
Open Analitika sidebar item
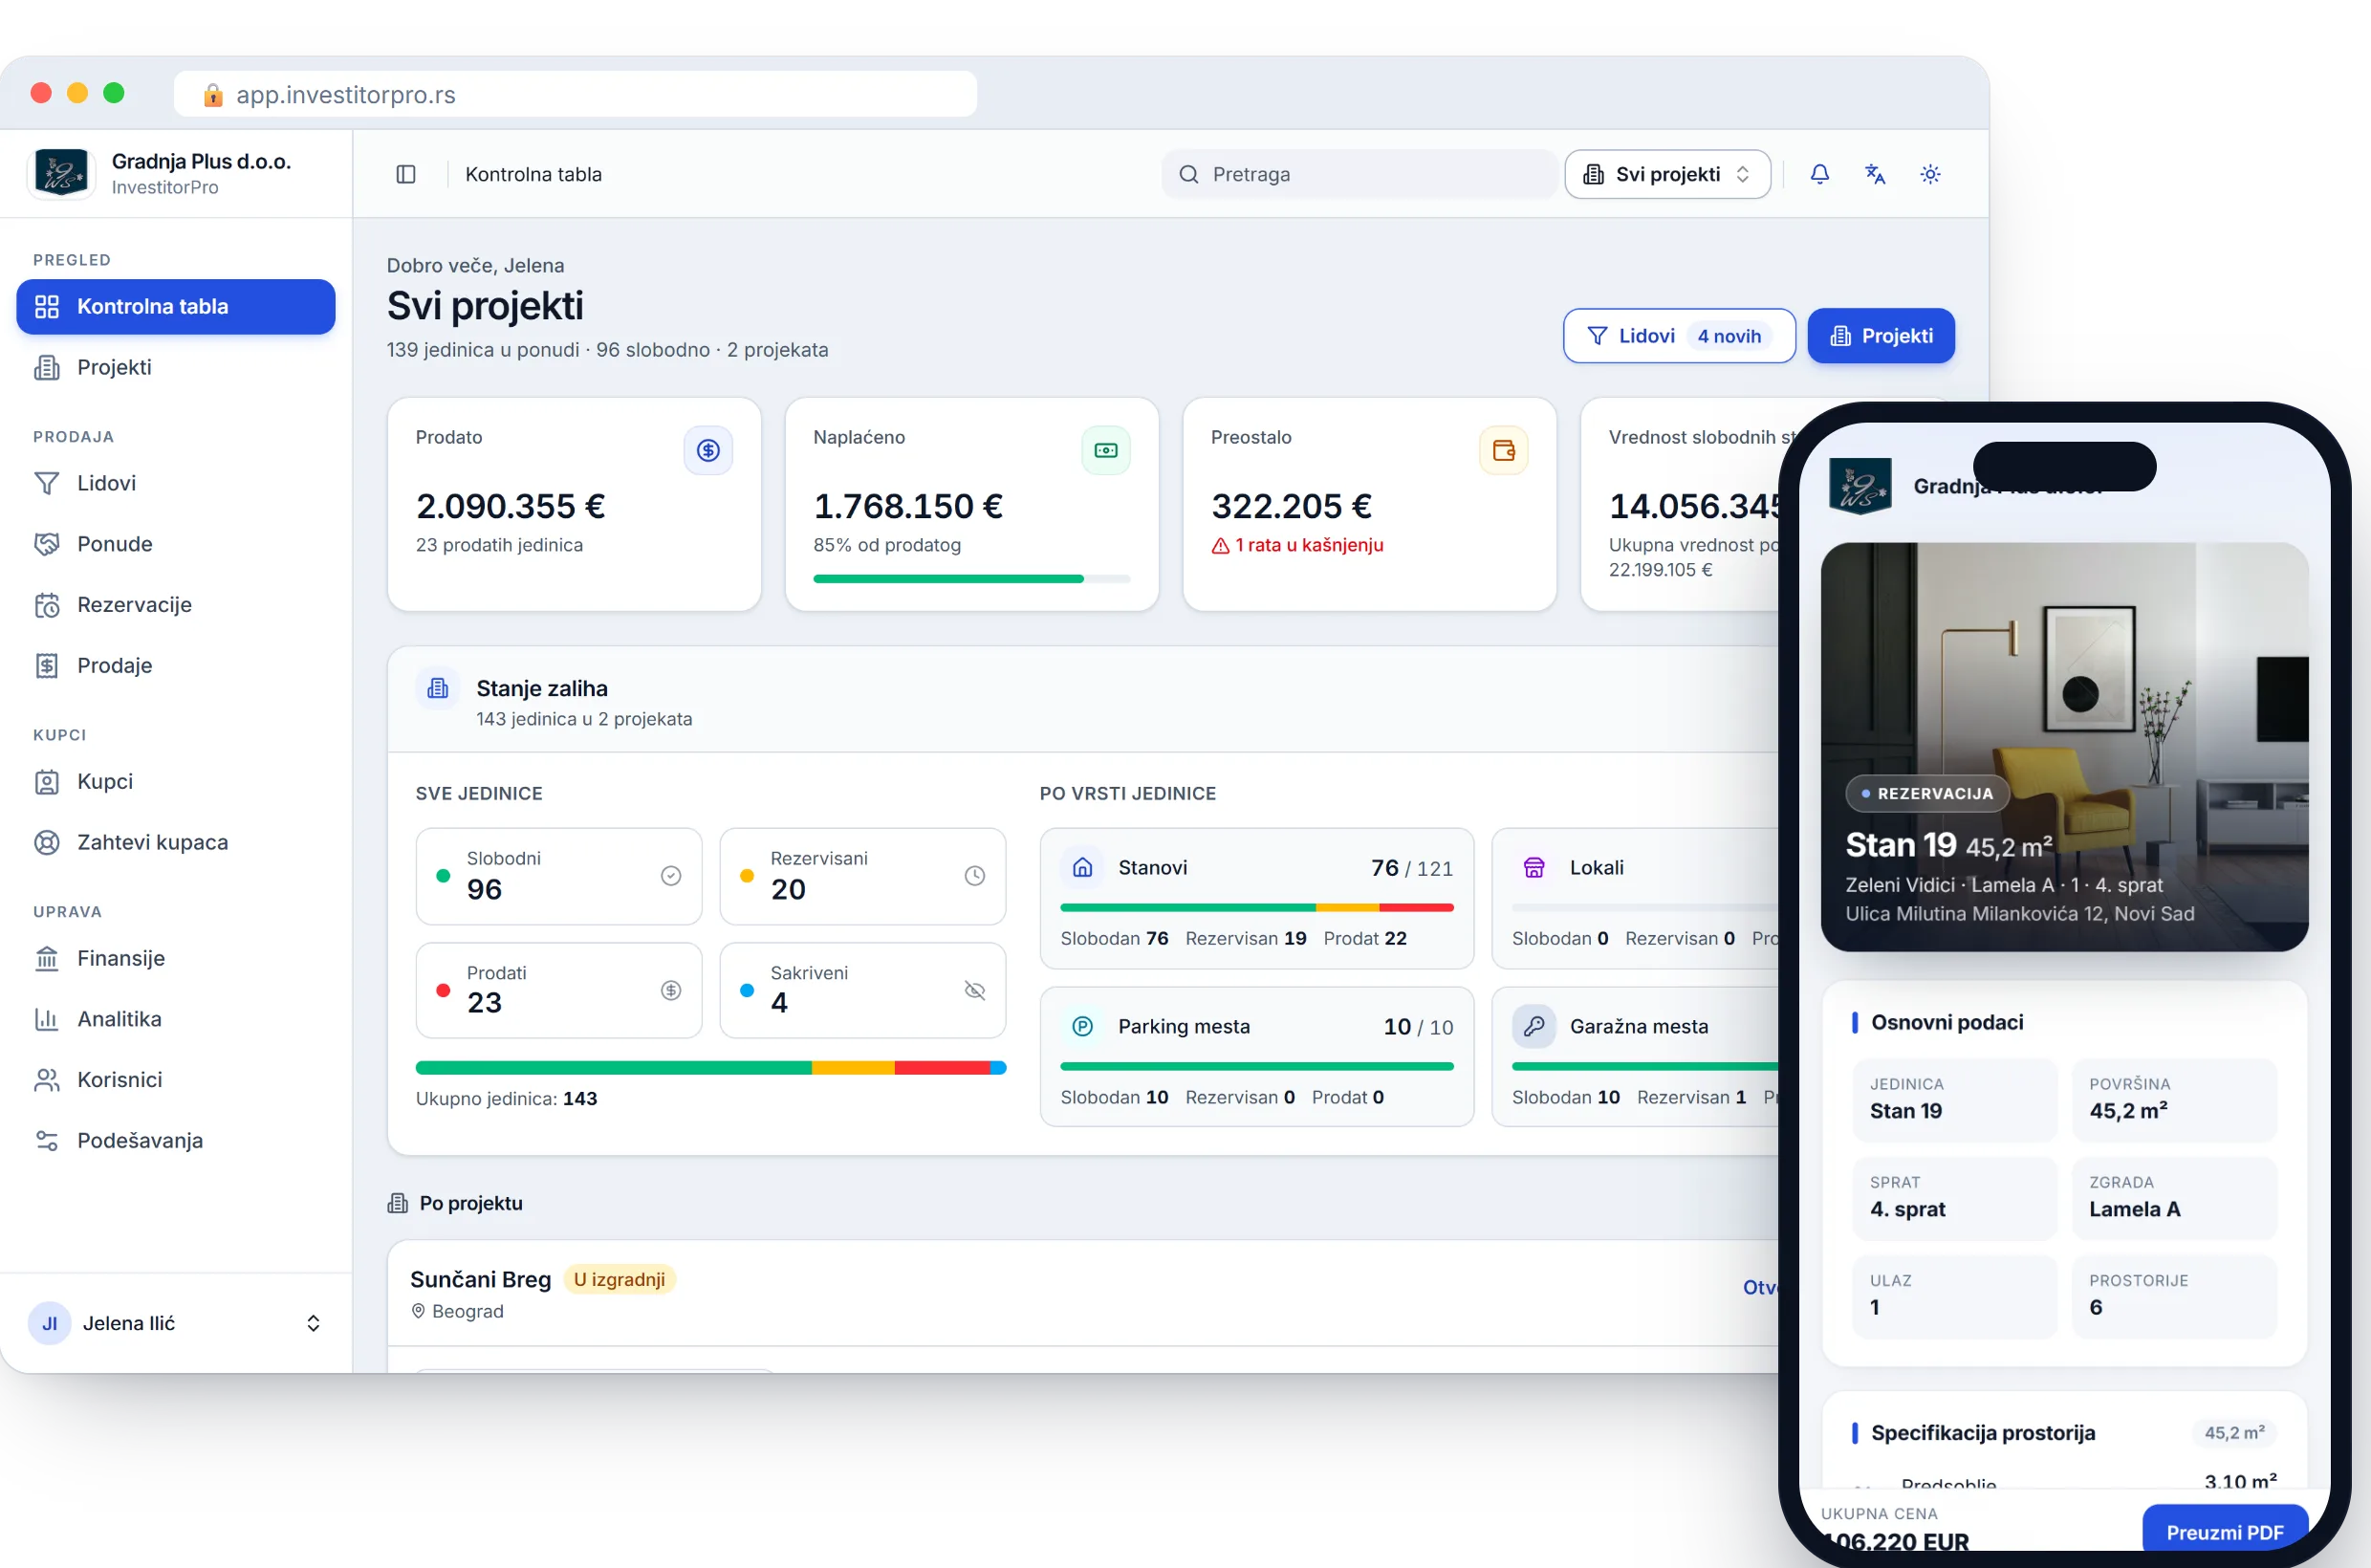176,1019
